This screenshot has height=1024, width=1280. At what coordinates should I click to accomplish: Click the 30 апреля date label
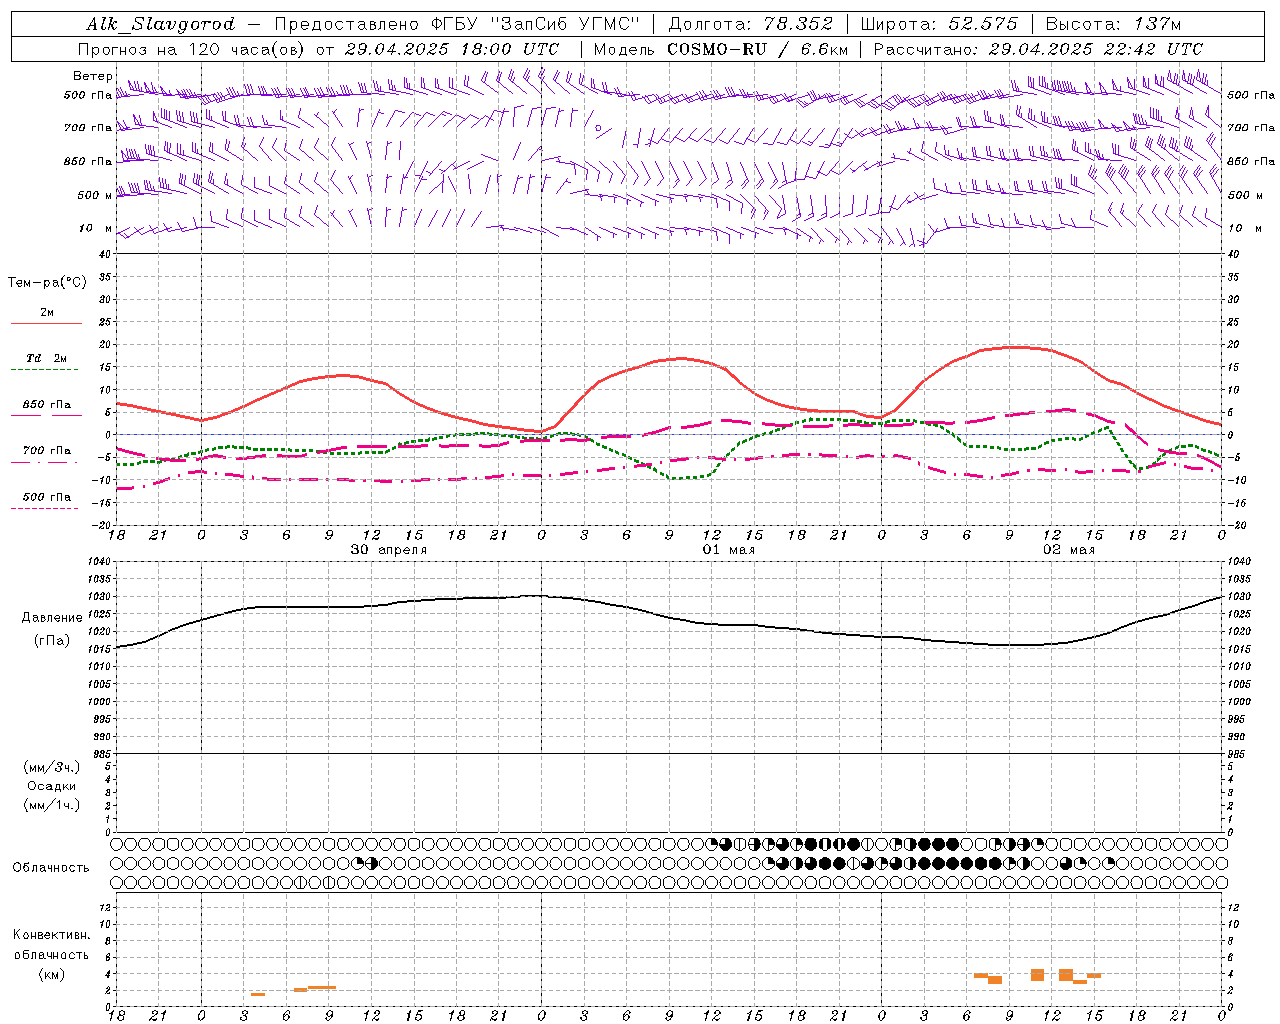388,550
